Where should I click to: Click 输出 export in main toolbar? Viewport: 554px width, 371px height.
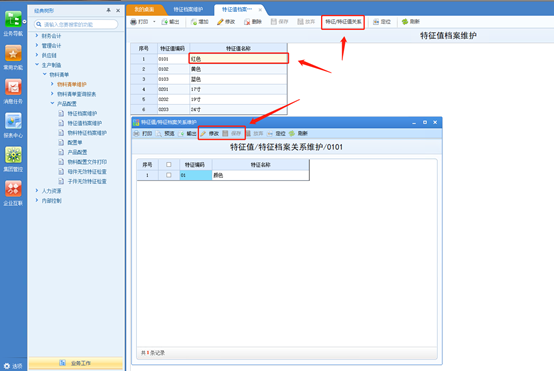click(170, 22)
